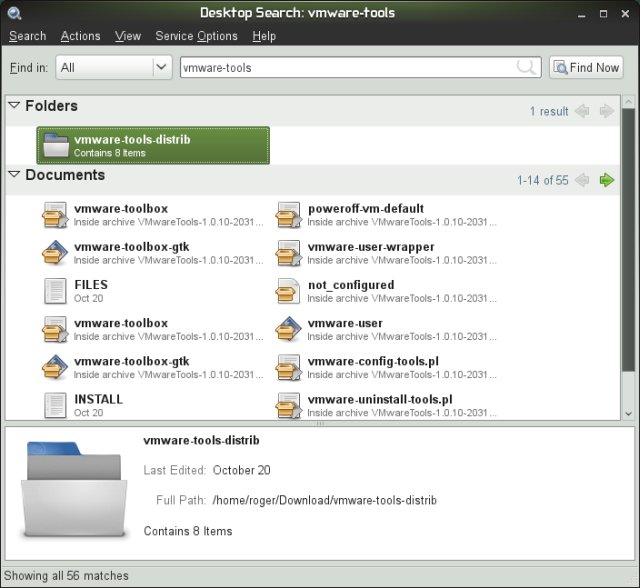
Task: Click the vmware-uninstall-tools.pl archive icon
Action: click(289, 405)
